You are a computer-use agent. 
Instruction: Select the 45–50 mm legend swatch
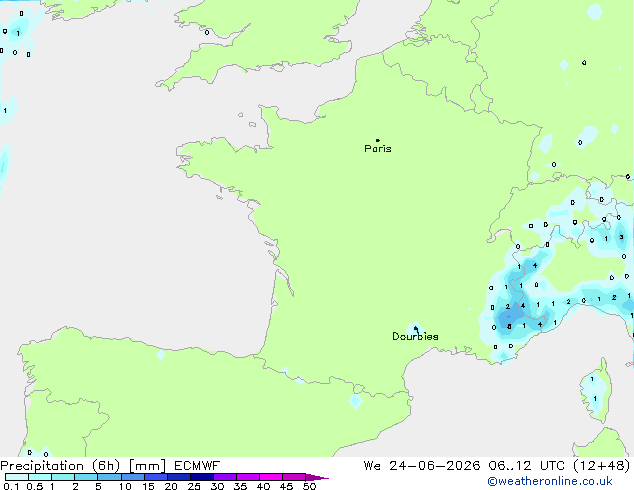click(294, 477)
